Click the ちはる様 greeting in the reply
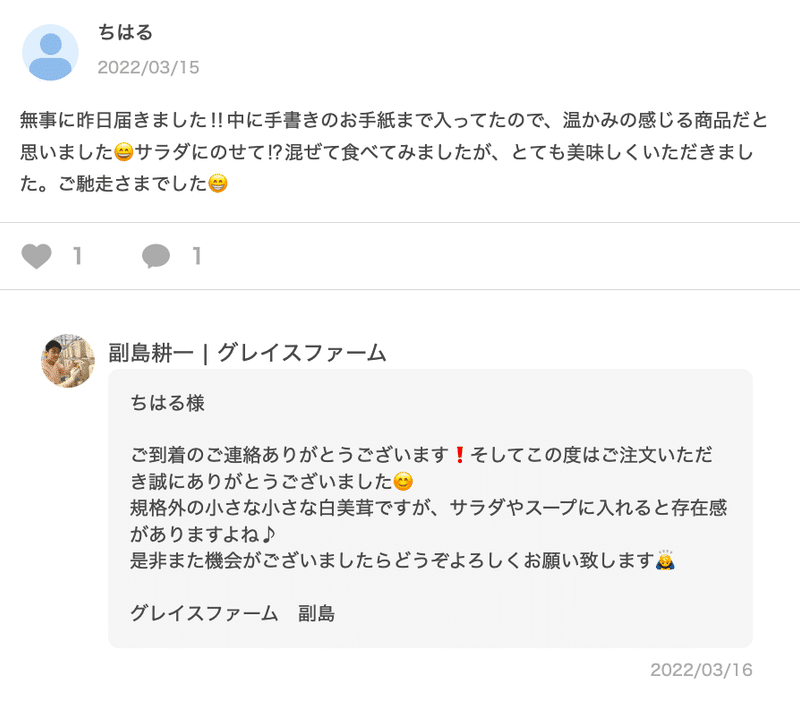800x727 pixels. pos(166,403)
